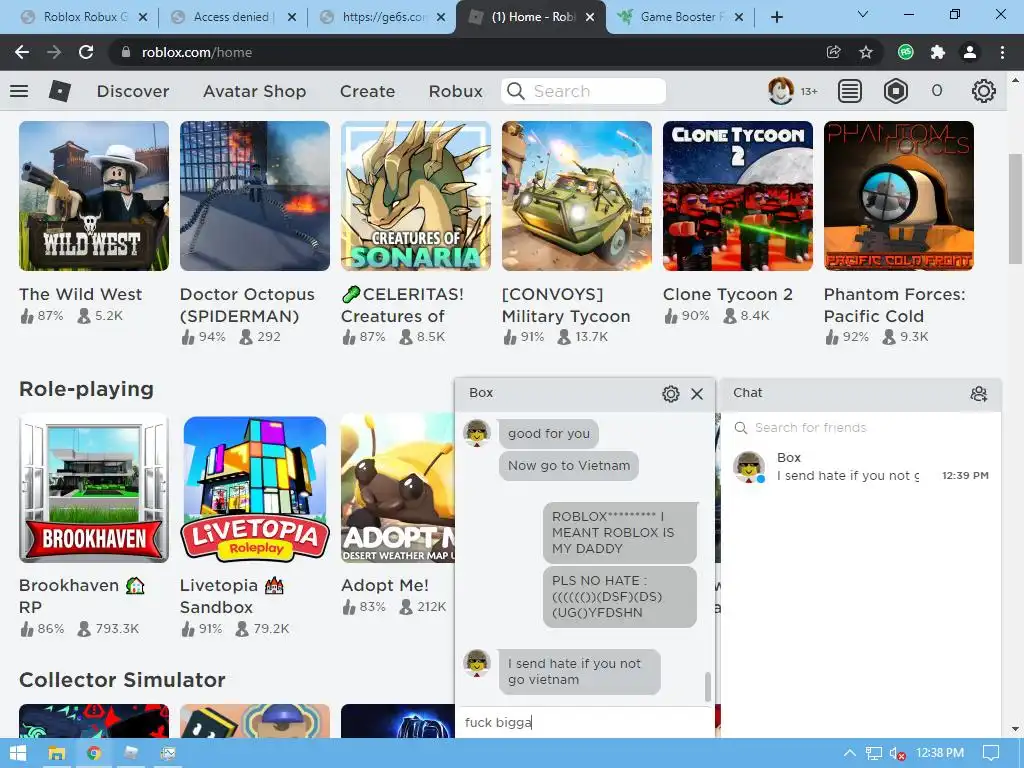Open the Brookhaven RP thumbnail
The height and width of the screenshot is (768, 1024).
(94, 487)
